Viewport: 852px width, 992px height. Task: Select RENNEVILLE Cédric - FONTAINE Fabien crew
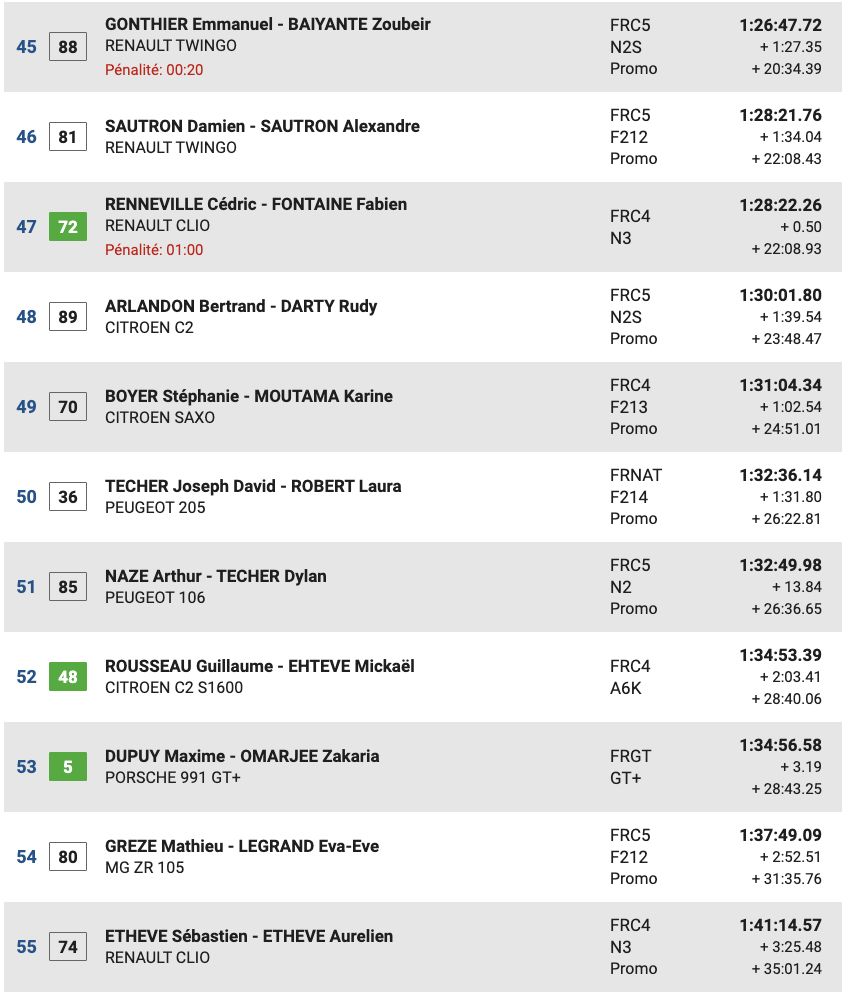255,204
